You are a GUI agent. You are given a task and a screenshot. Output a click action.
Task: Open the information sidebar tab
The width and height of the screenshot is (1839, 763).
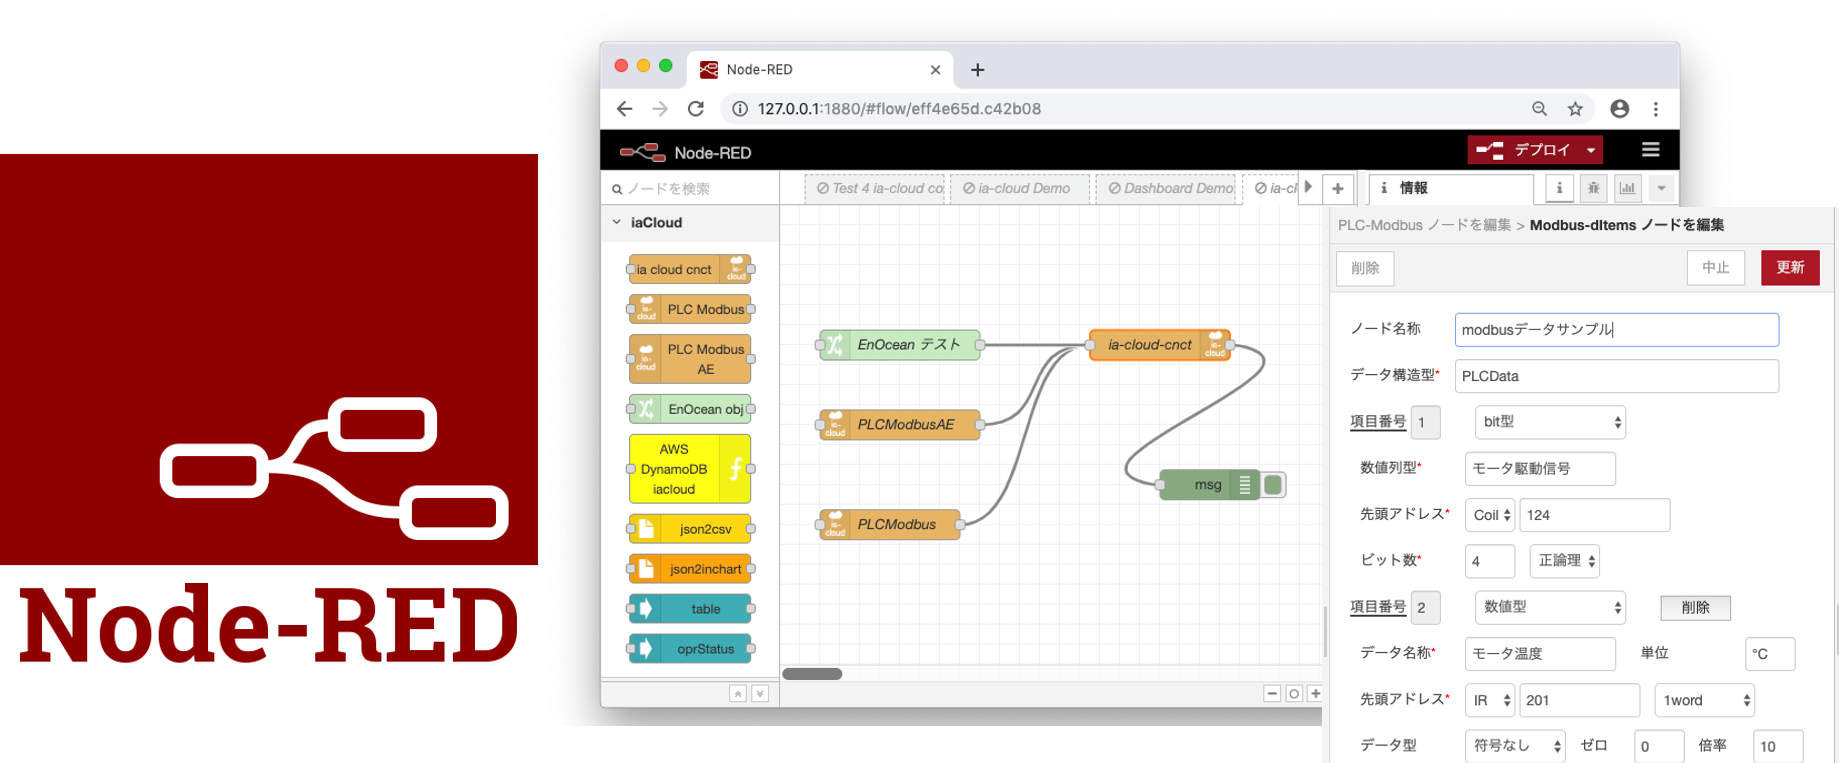coord(1450,188)
